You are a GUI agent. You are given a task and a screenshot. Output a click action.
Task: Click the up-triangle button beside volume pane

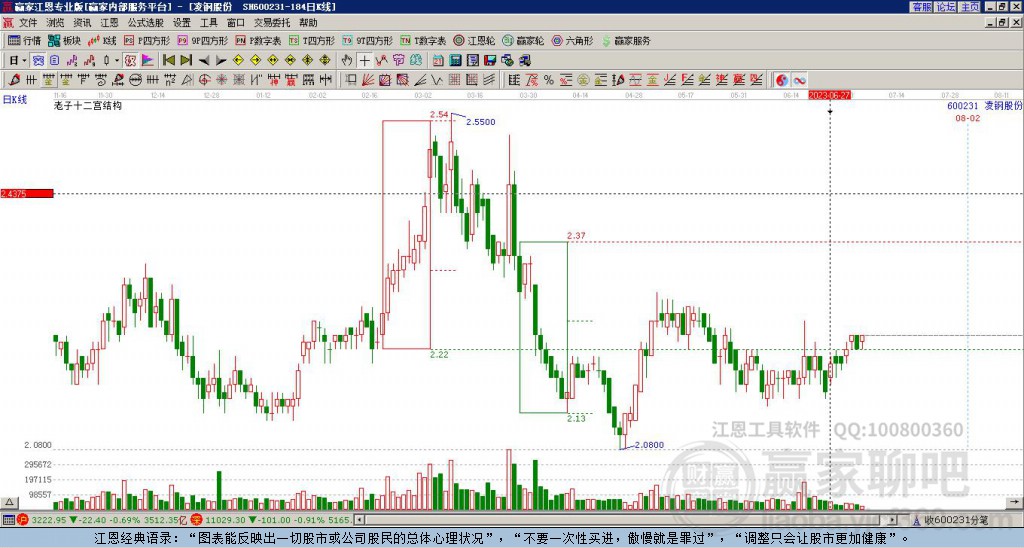tap(9, 502)
